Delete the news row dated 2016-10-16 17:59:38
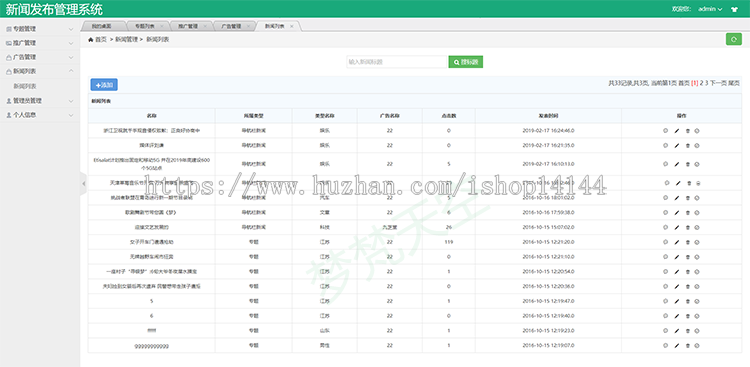 [x=687, y=212]
